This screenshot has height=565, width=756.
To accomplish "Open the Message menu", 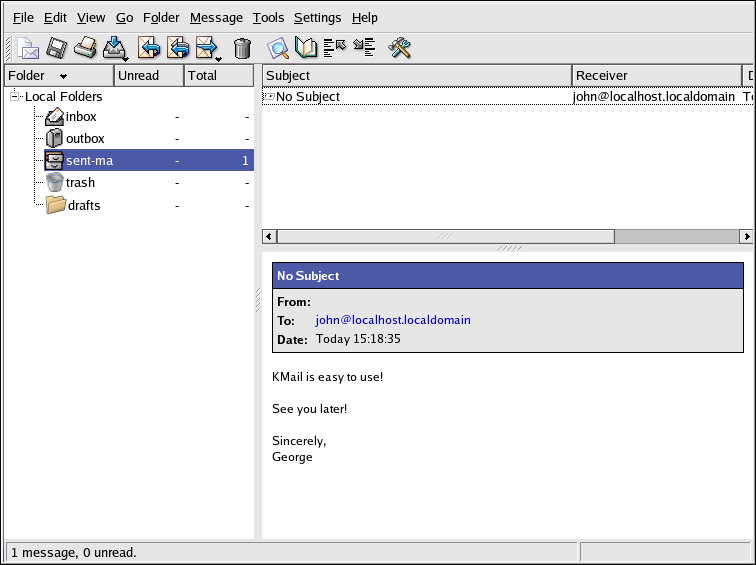I will (216, 18).
